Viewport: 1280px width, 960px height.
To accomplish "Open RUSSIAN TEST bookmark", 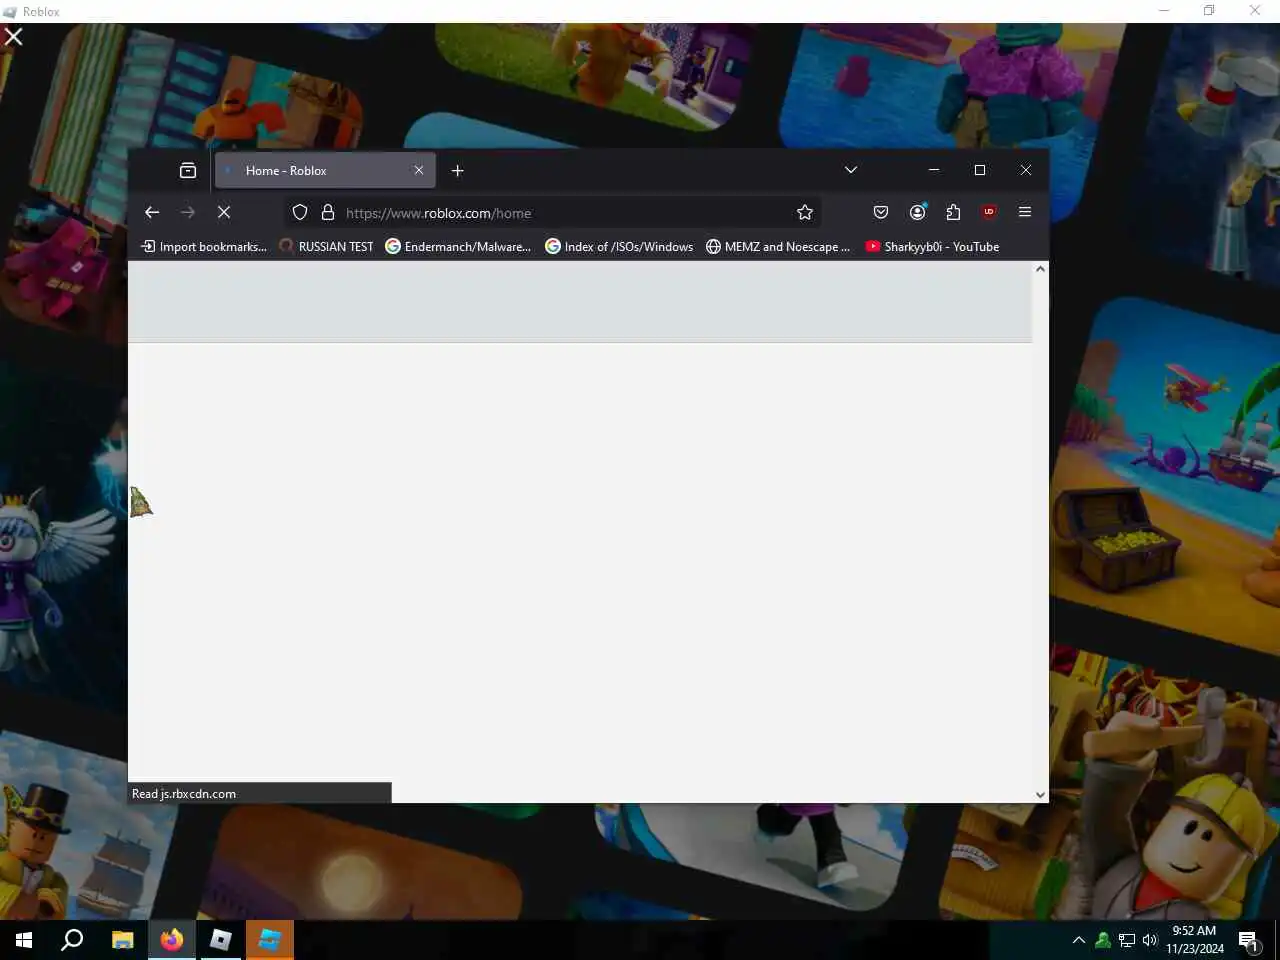I will (326, 247).
